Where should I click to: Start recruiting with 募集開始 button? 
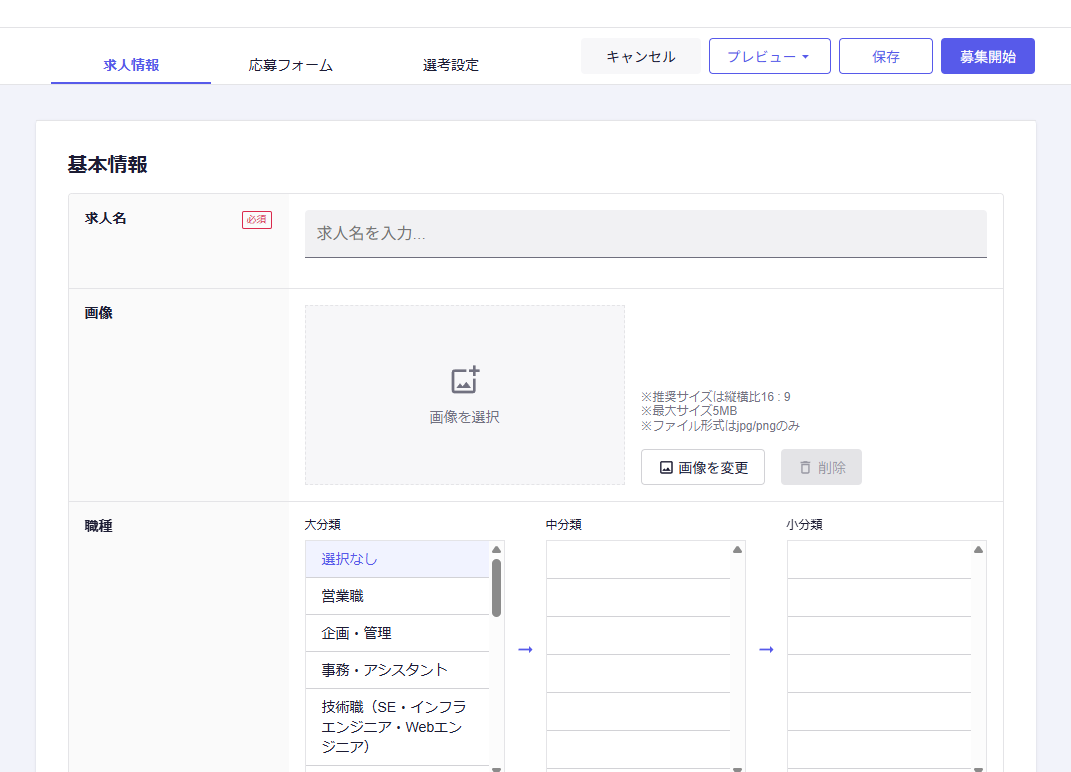(987, 56)
